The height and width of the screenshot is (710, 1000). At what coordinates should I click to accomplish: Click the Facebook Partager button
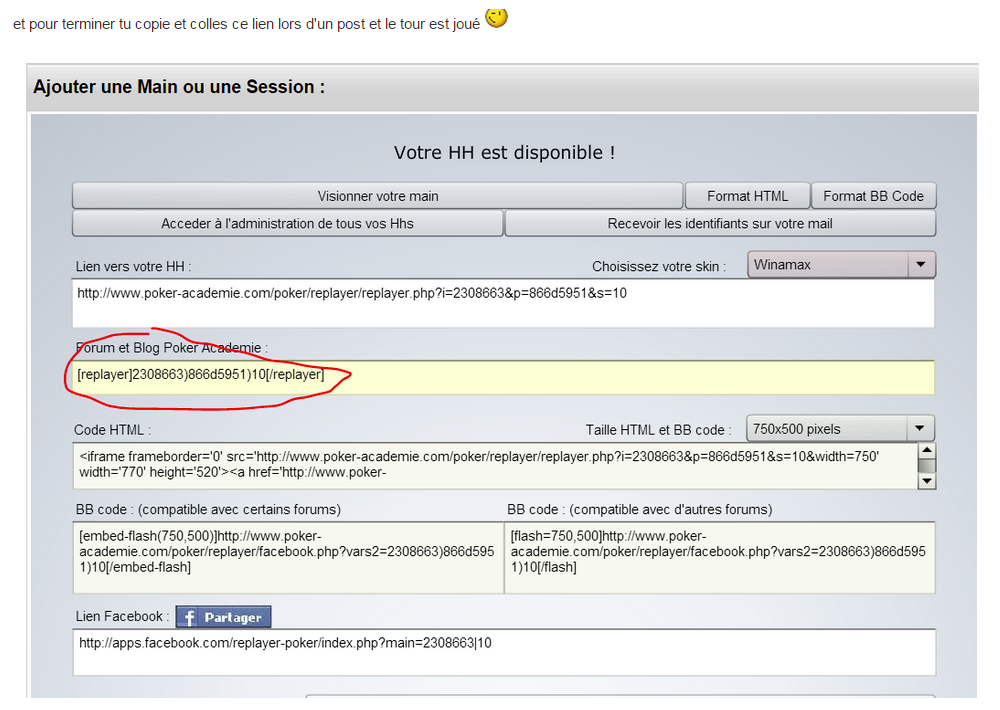(x=223, y=617)
